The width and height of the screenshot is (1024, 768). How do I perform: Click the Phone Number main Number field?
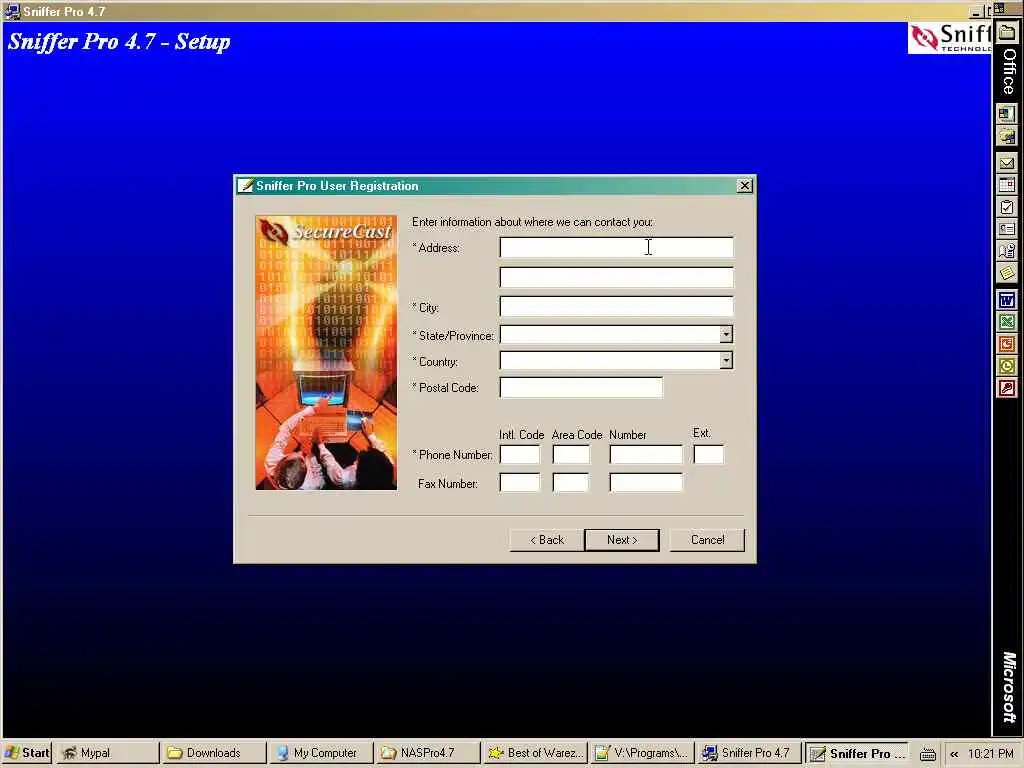(x=646, y=455)
